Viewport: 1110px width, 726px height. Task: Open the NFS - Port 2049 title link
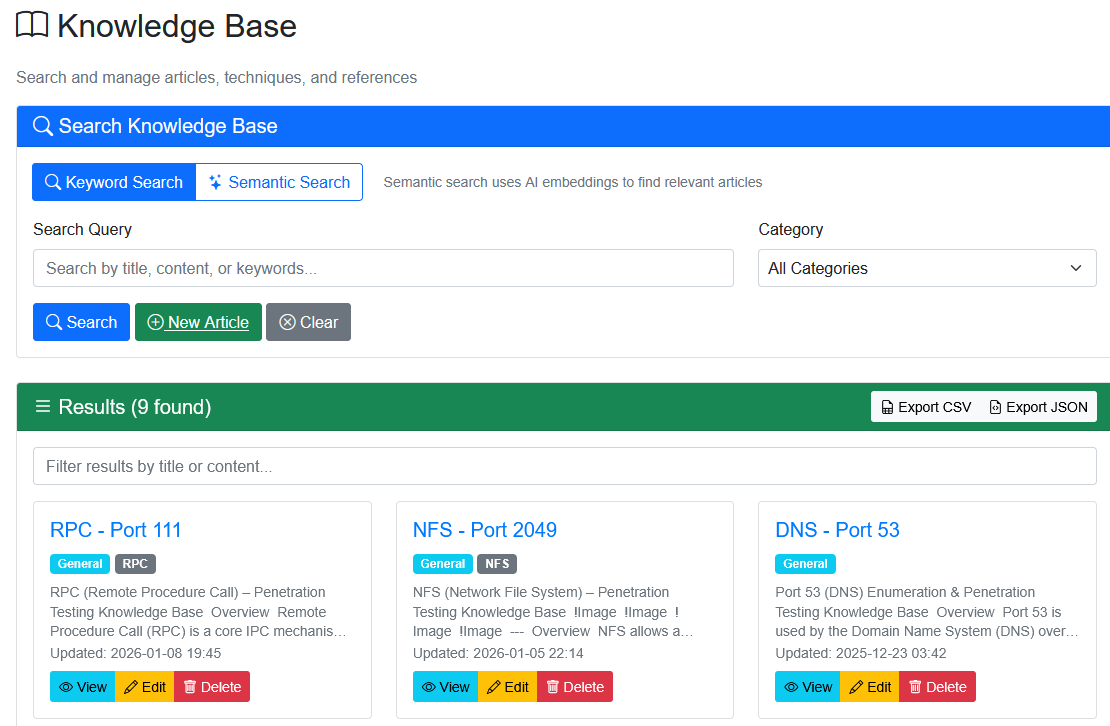[x=484, y=530]
